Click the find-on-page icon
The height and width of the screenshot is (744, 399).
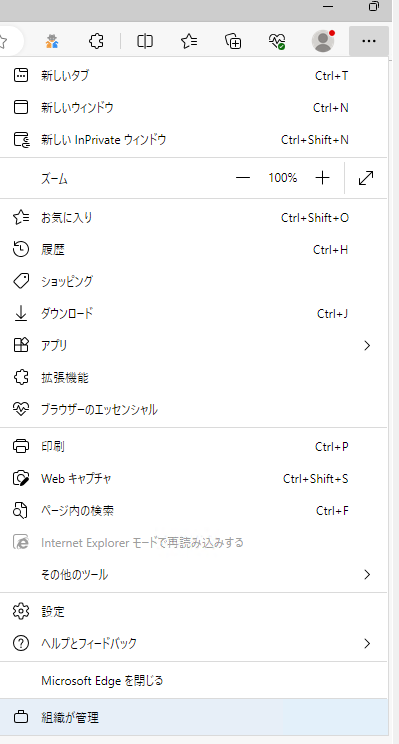[21, 511]
